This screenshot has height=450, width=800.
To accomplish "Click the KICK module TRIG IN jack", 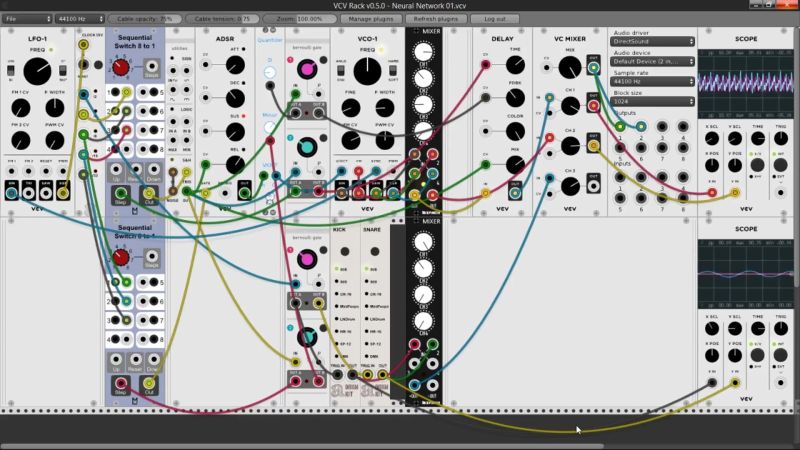I will pyautogui.click(x=337, y=374).
